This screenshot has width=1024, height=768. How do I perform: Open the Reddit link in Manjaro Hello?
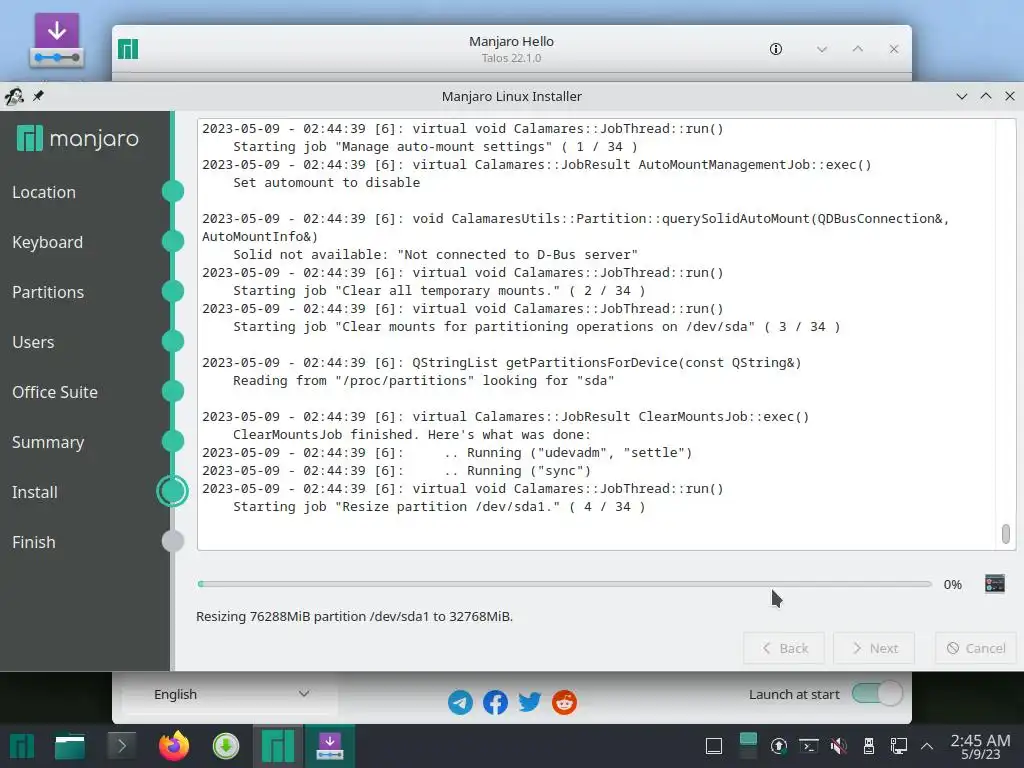point(564,703)
